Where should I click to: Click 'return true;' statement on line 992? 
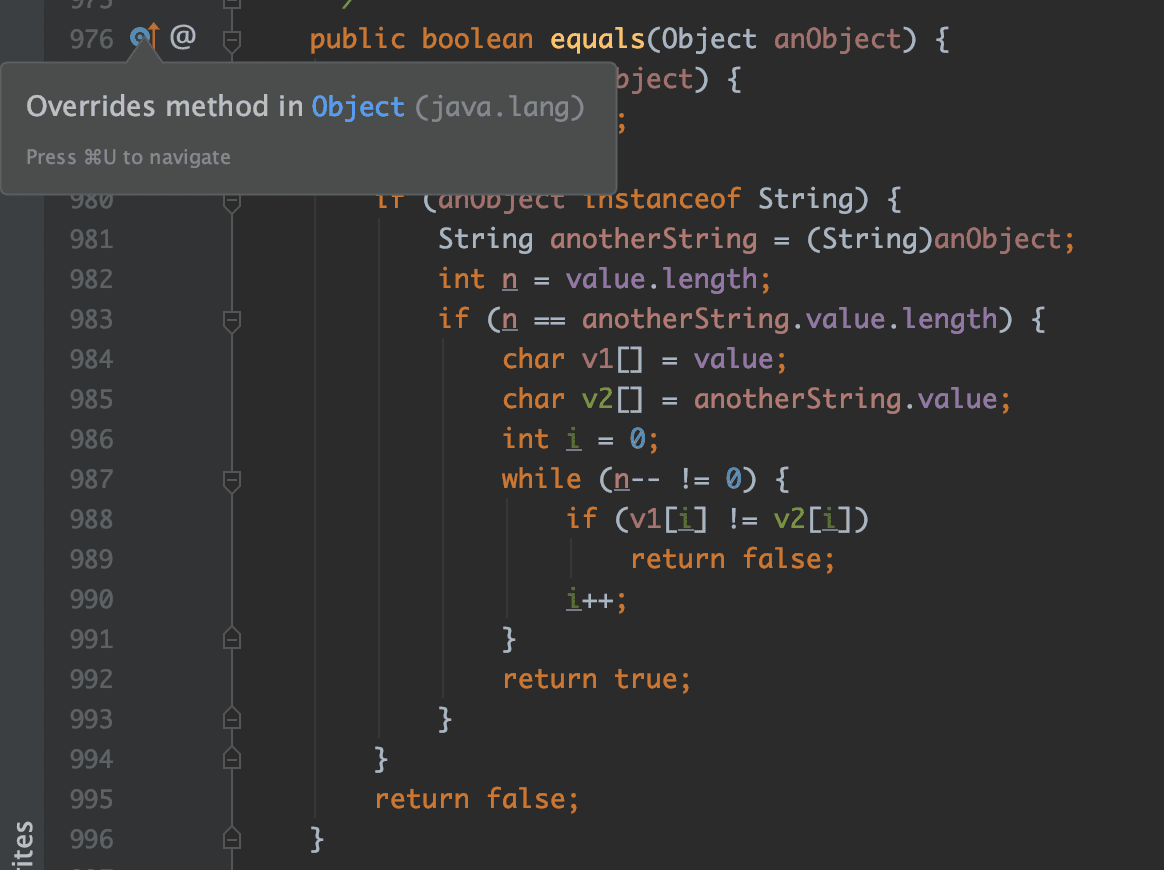coord(597,679)
